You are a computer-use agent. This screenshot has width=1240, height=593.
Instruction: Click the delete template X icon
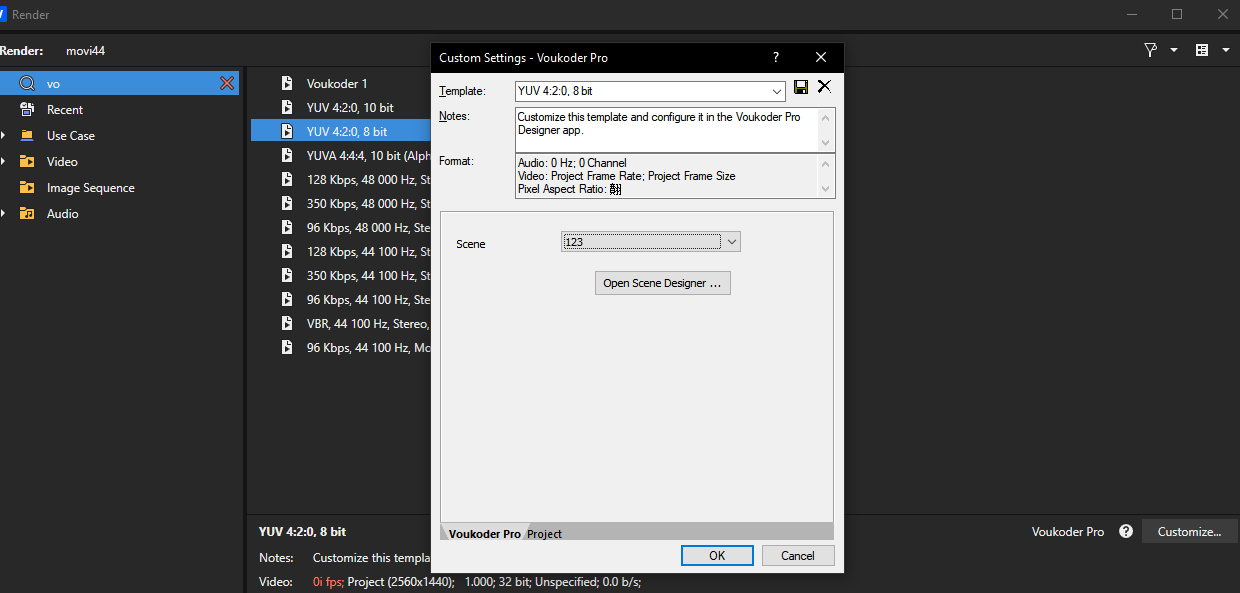[824, 87]
